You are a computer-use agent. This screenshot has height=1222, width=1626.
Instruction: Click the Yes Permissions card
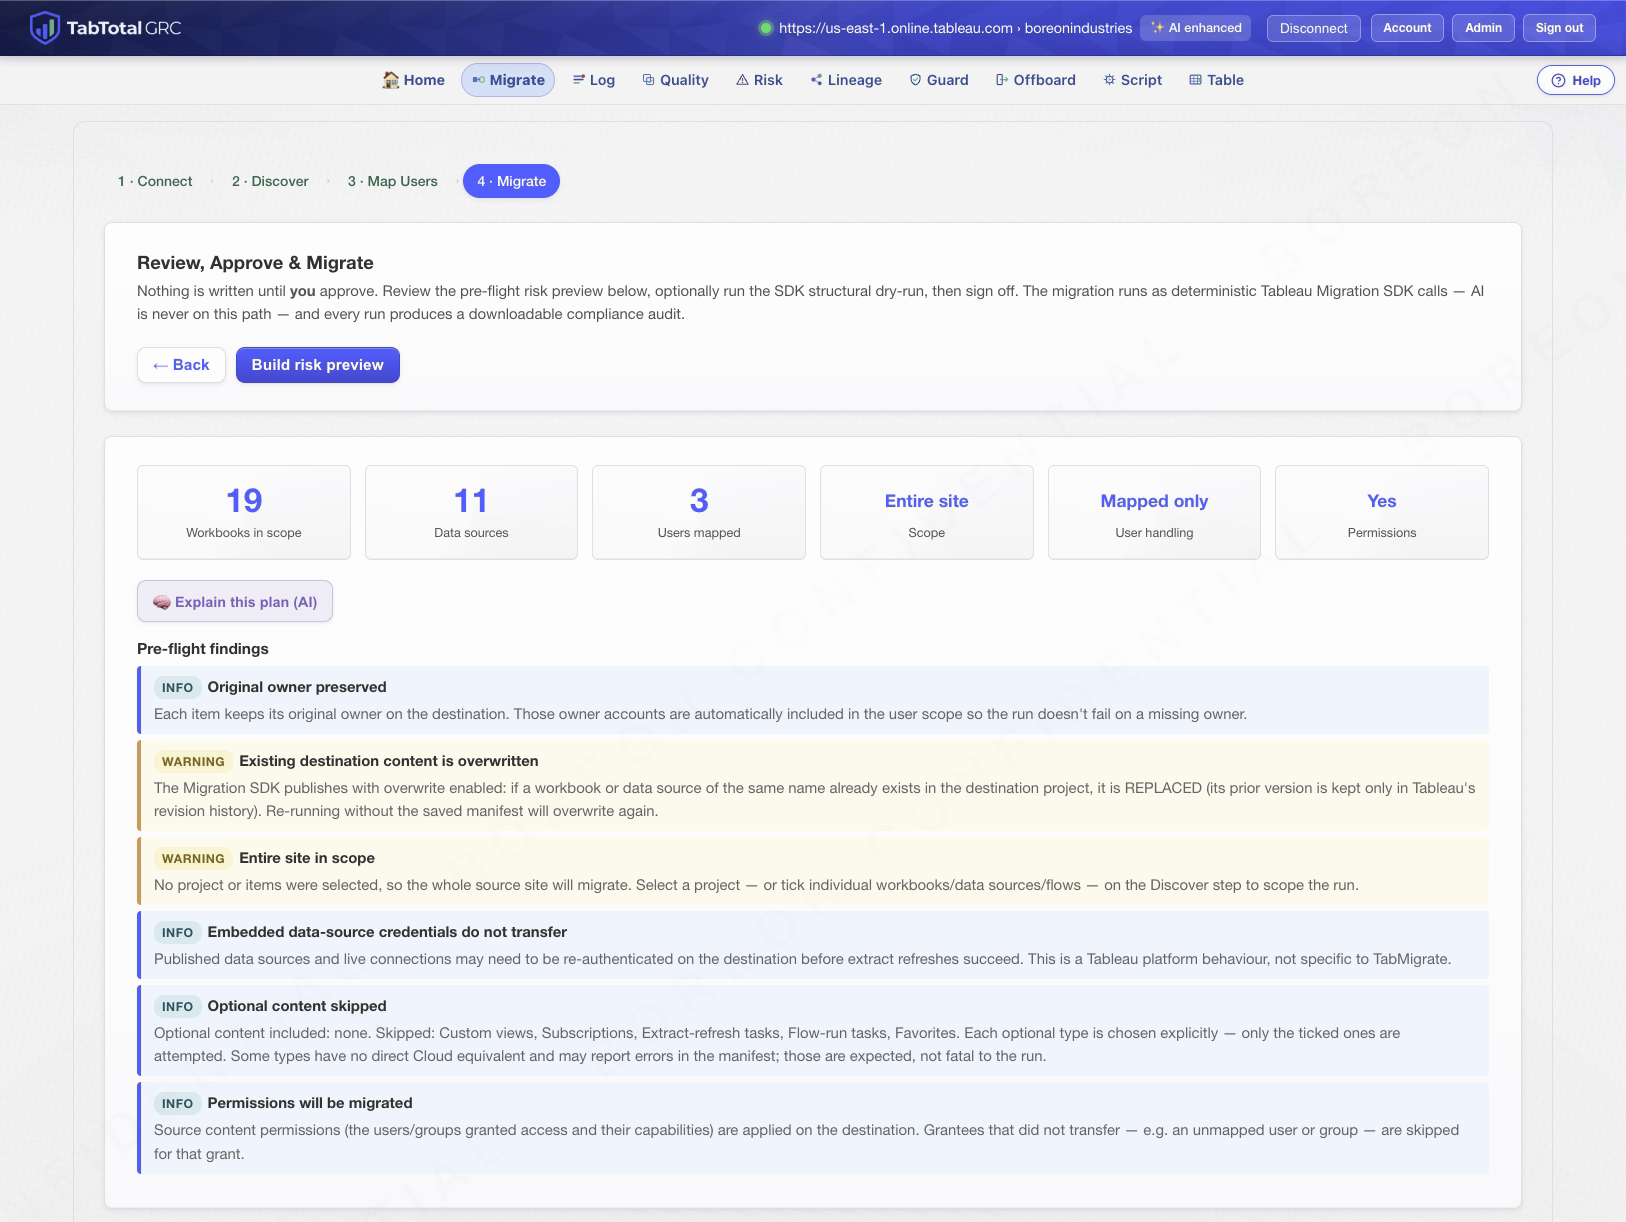point(1382,512)
